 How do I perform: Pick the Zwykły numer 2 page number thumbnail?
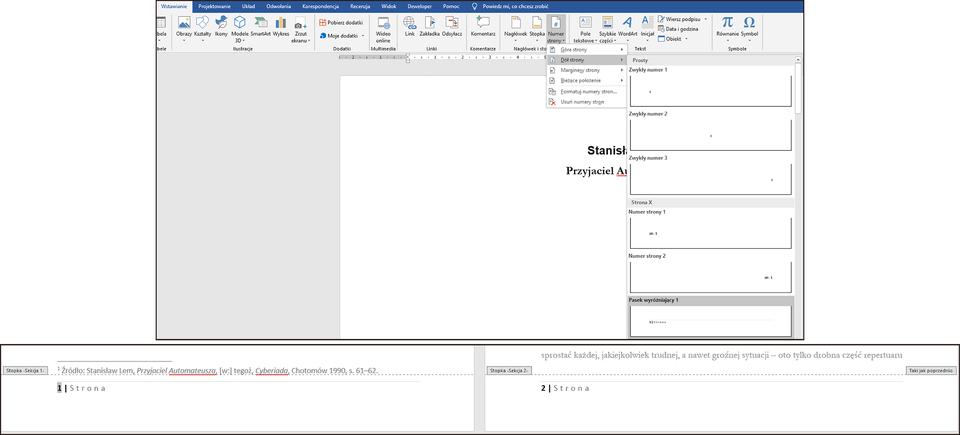tap(710, 135)
